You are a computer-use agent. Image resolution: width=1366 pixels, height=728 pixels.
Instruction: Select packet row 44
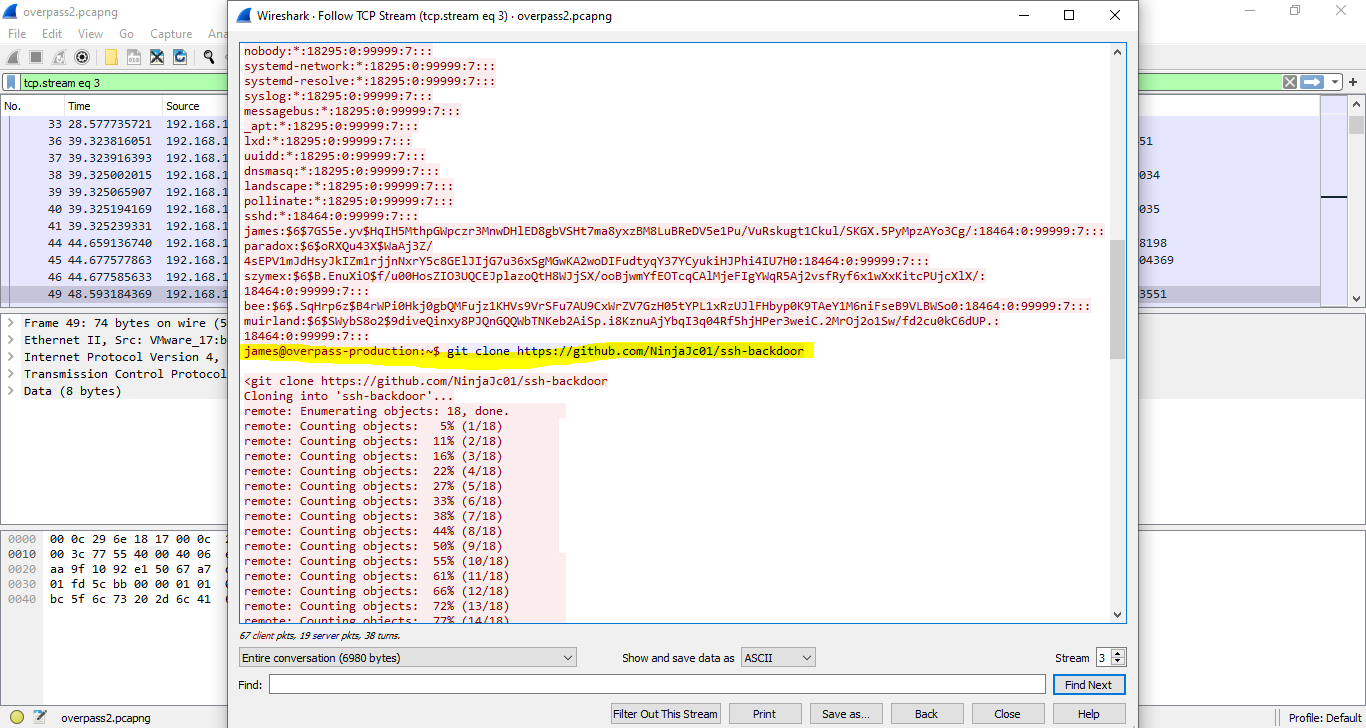(114, 243)
